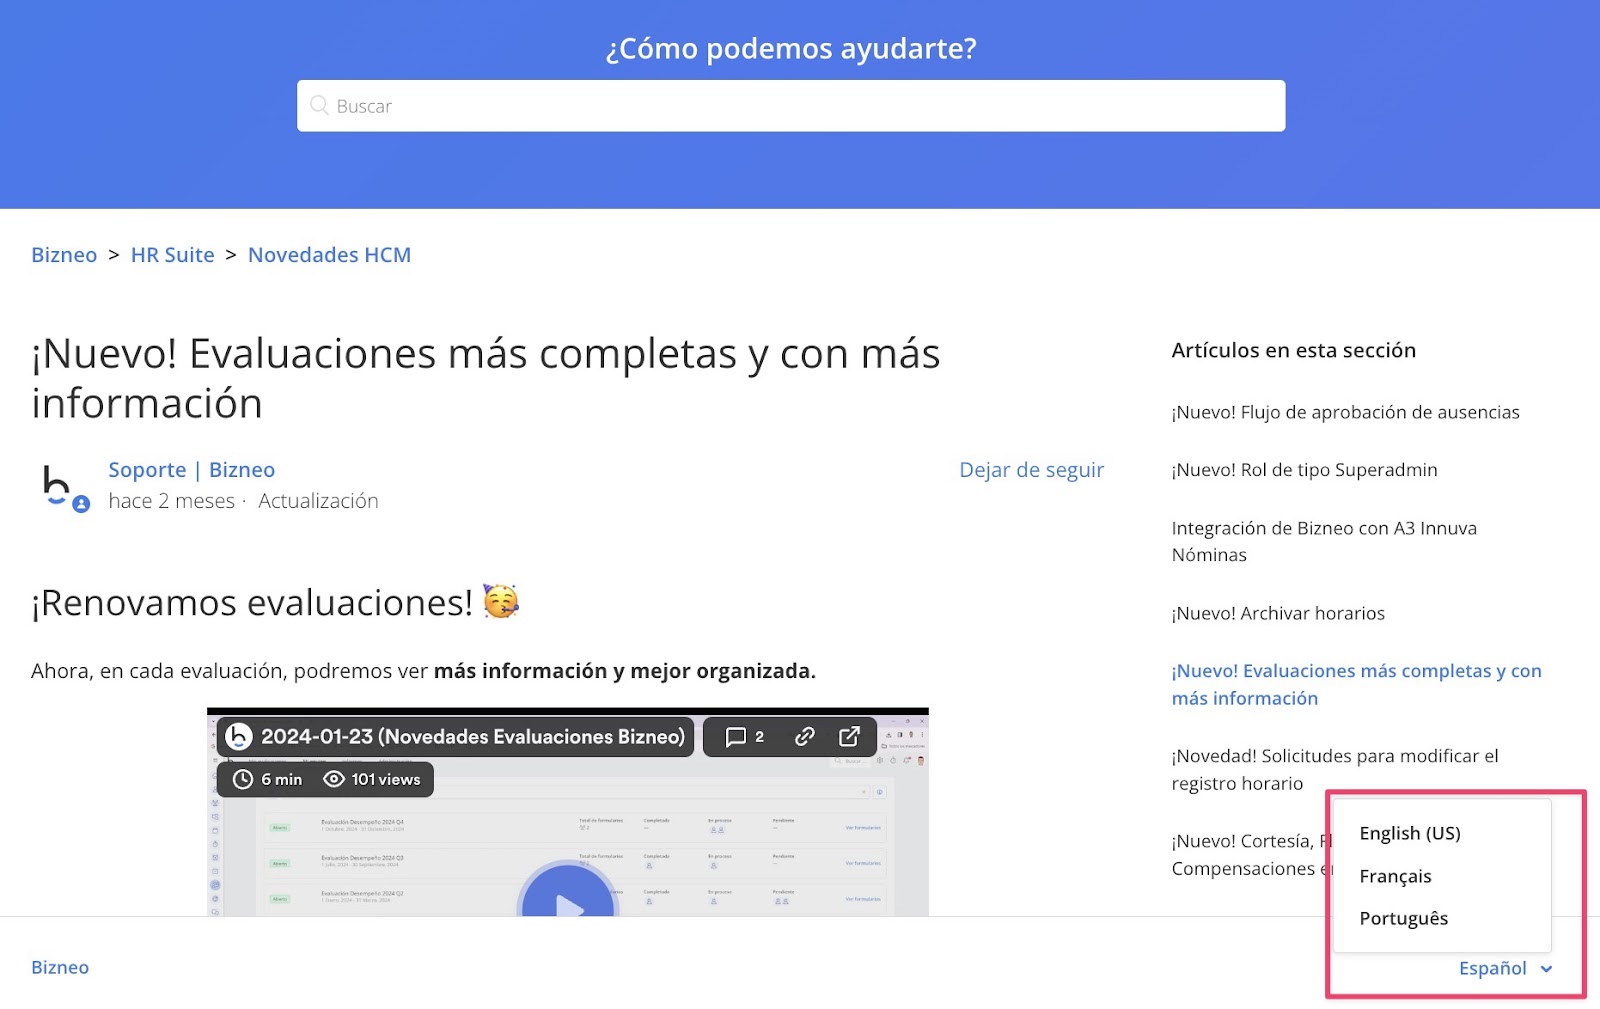Click the footer Bizneo link
The width and height of the screenshot is (1600, 1009).
60,967
